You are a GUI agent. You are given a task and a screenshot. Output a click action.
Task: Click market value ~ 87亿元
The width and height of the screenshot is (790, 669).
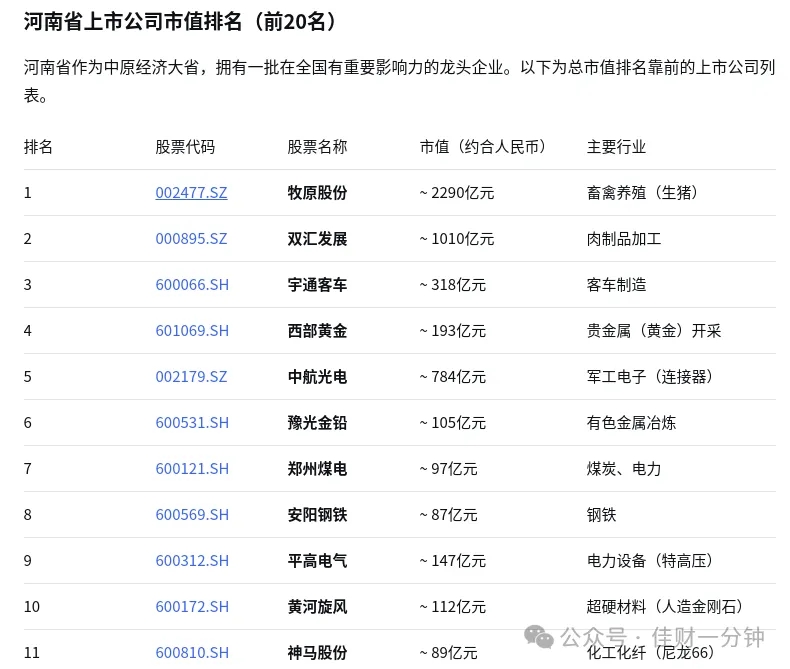click(x=448, y=514)
